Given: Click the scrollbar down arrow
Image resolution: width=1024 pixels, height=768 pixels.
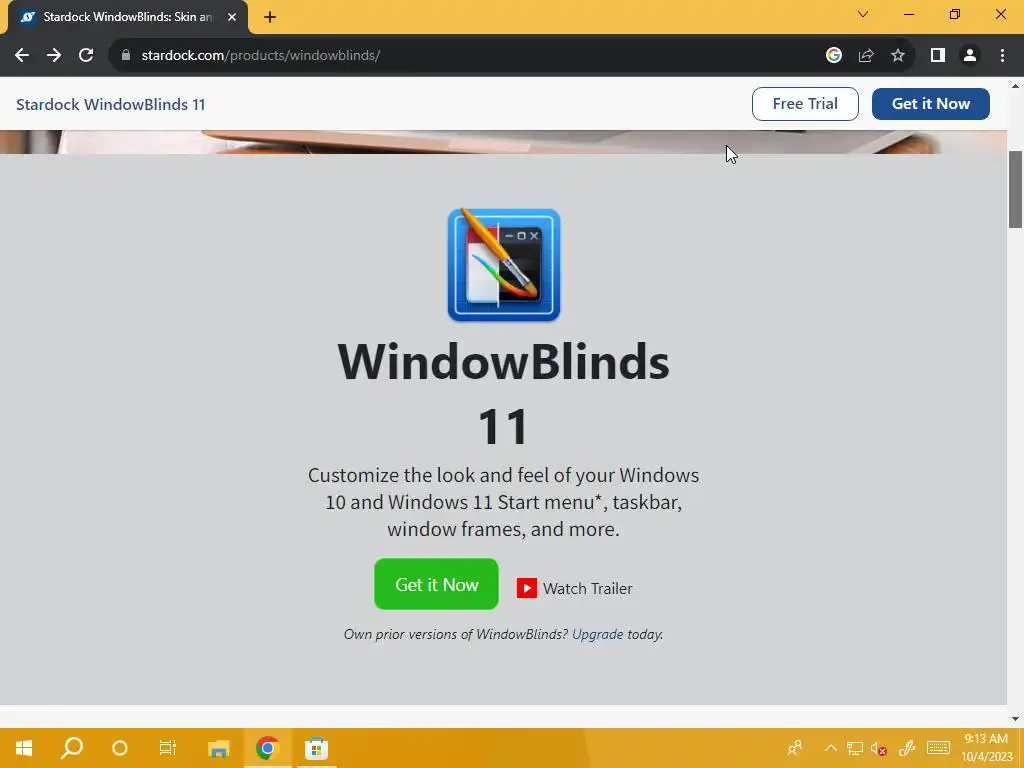Looking at the screenshot, I should [1015, 720].
